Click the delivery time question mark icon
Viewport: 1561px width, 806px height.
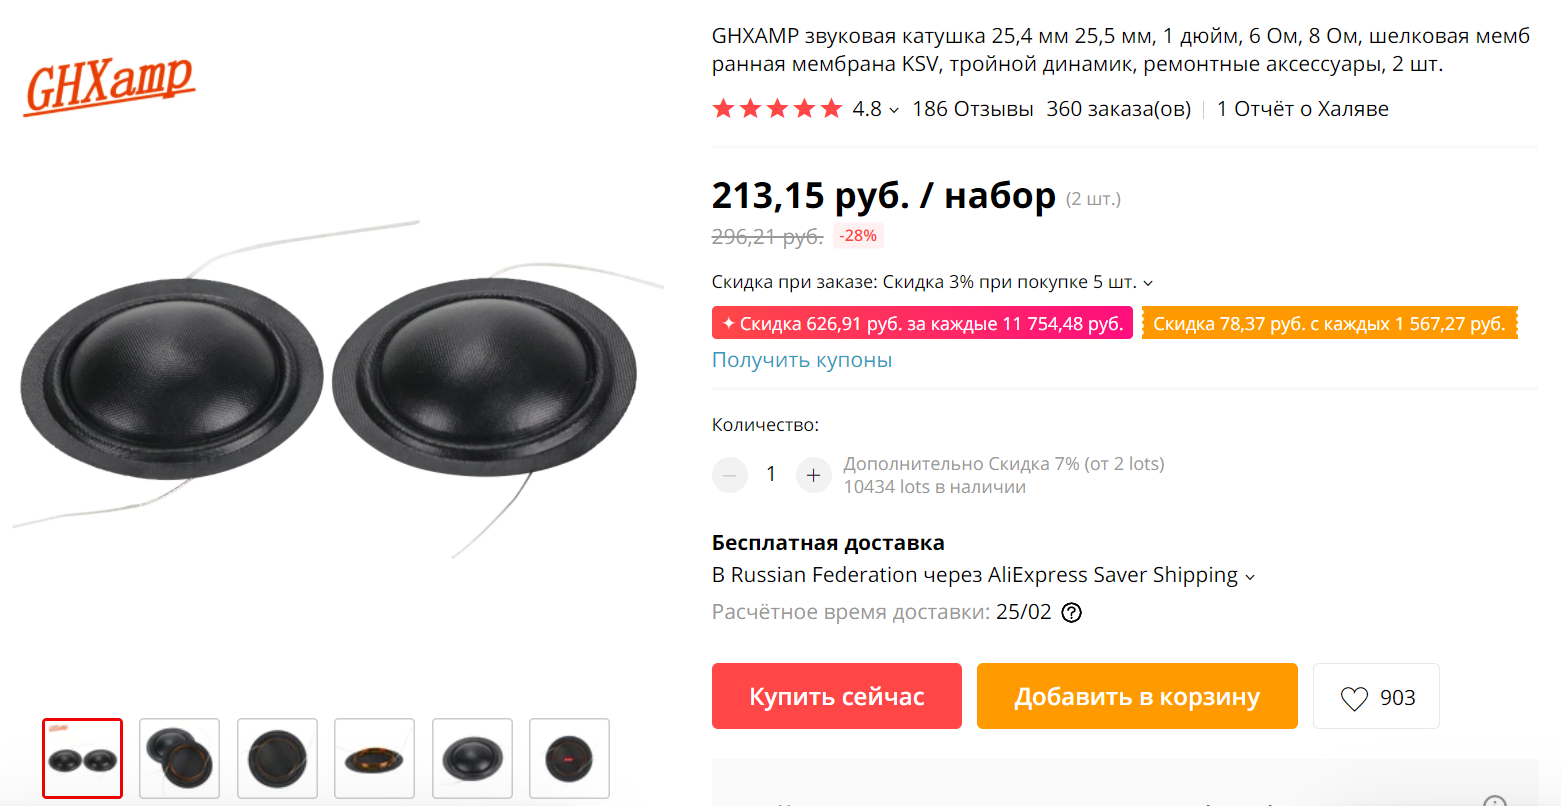click(1071, 612)
